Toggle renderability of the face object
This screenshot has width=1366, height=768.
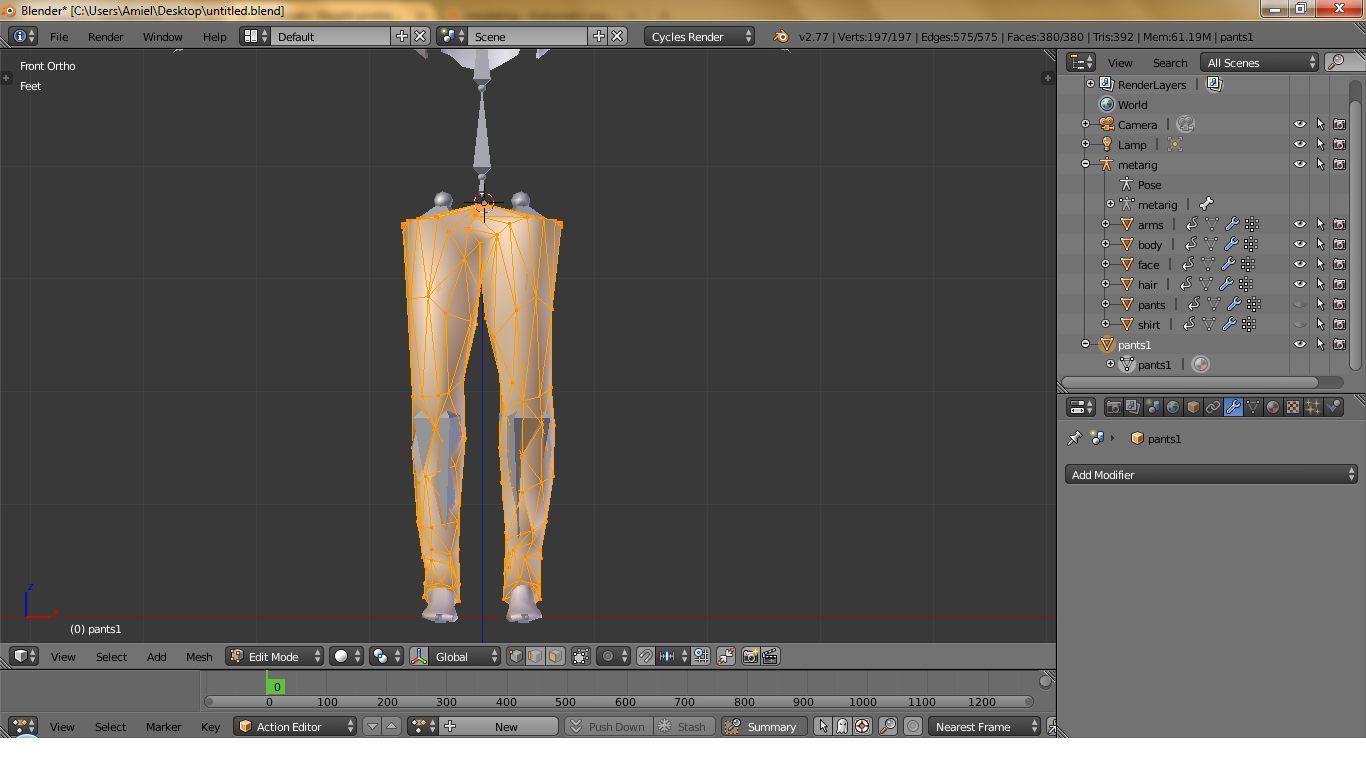[1339, 264]
